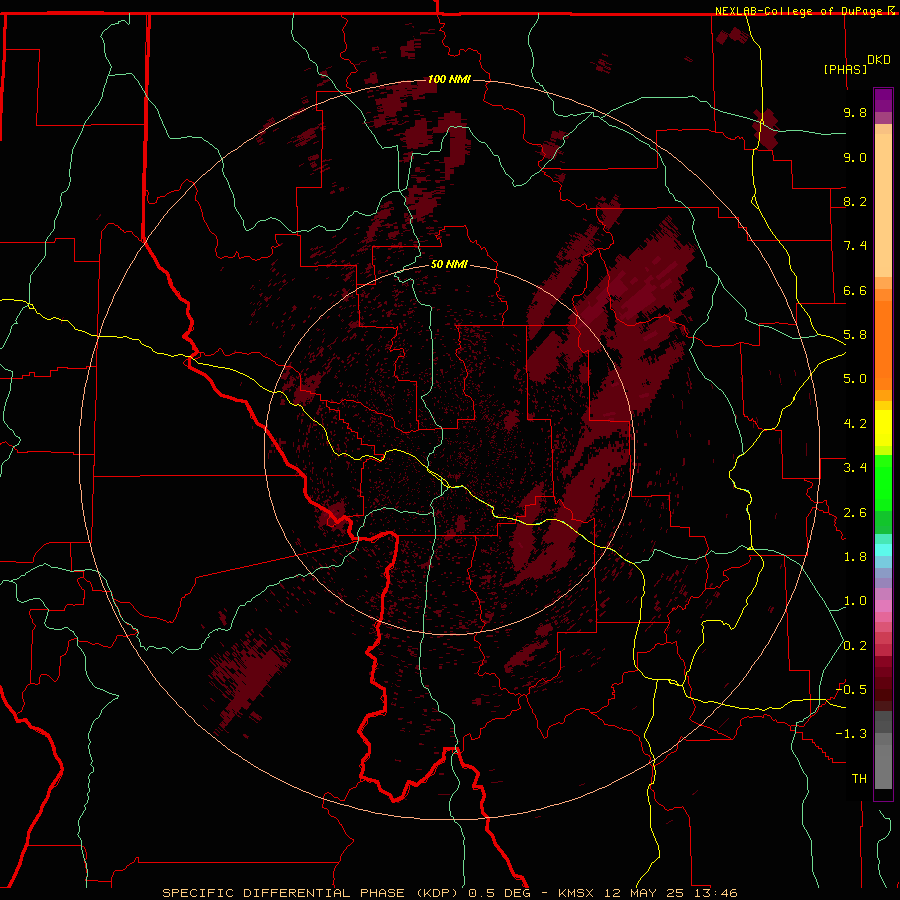Click the Specific Differential Phase KMSX caption
The height and width of the screenshot is (900, 900).
click(x=449, y=893)
